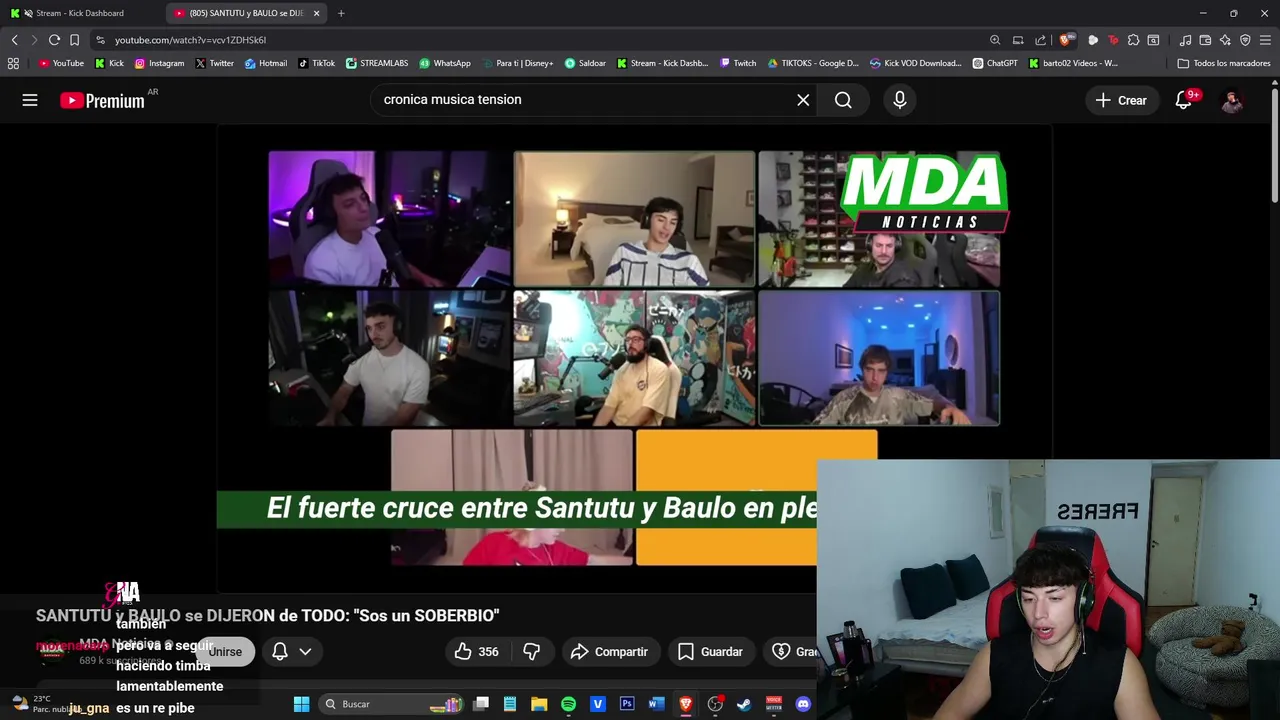Image resolution: width=1280 pixels, height=720 pixels.
Task: Share the video via Compartir
Action: pos(609,652)
